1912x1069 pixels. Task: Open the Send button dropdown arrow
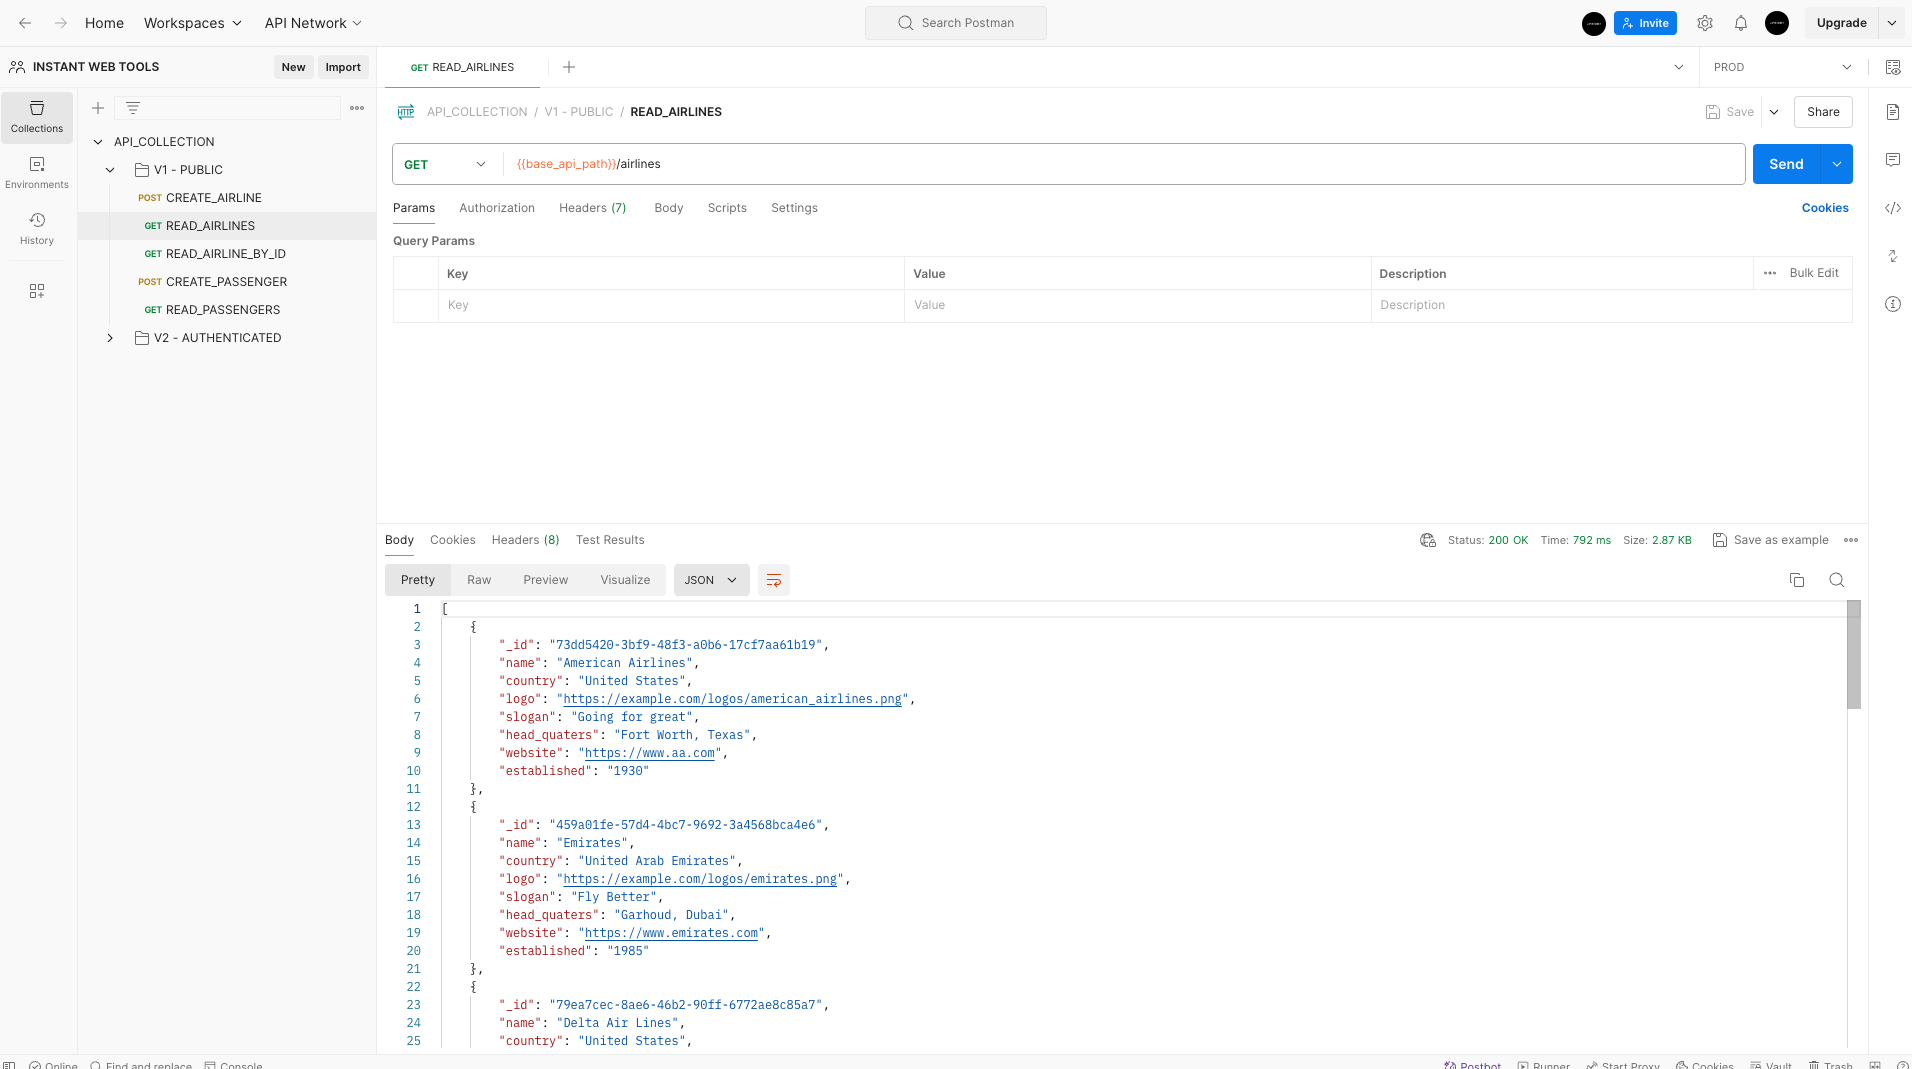1837,164
